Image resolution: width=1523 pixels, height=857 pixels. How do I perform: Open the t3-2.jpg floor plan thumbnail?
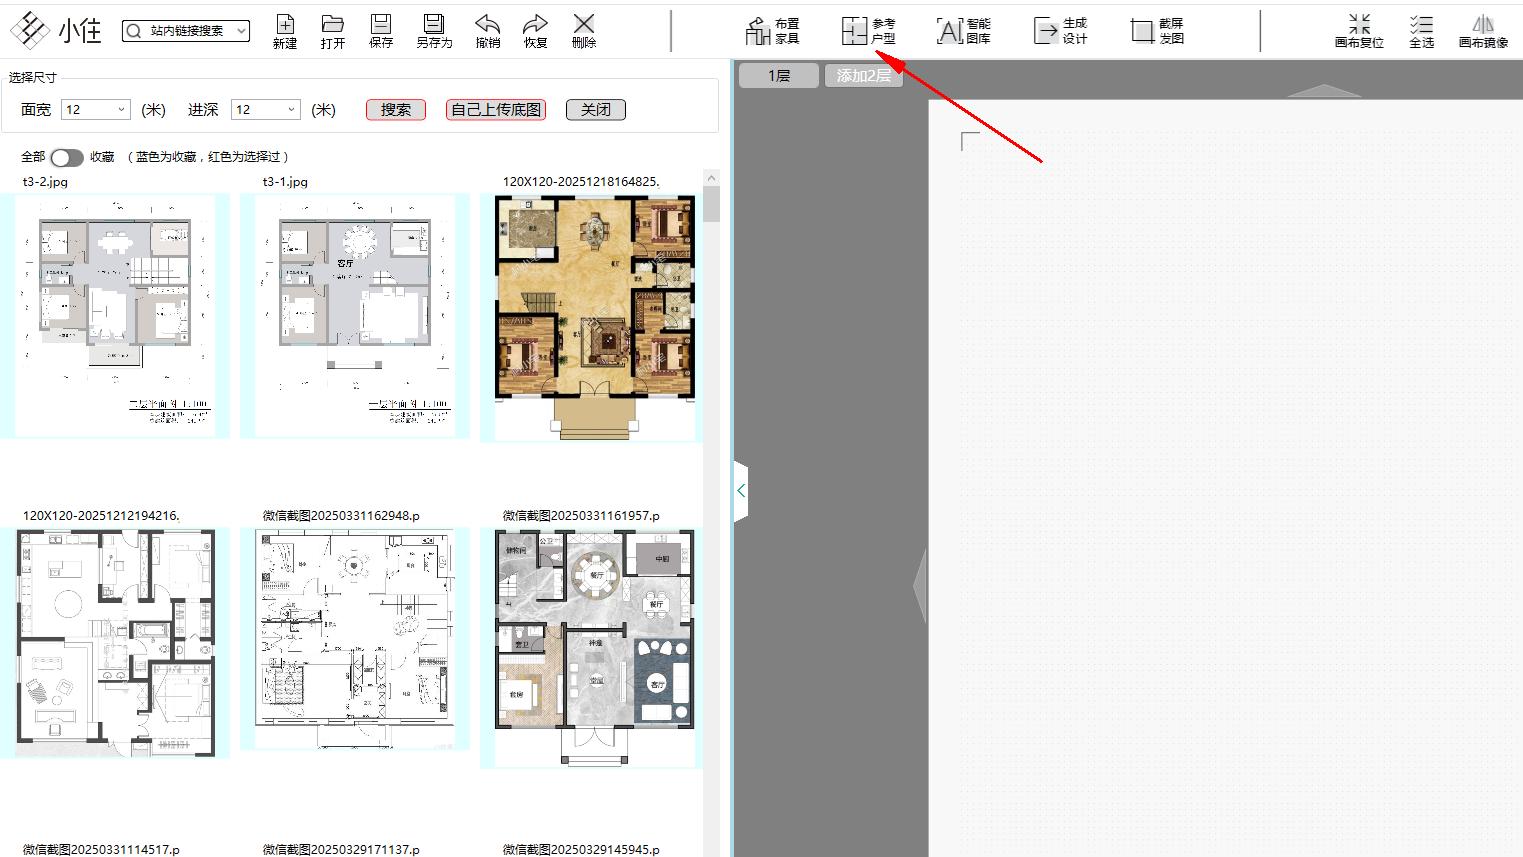(117, 316)
